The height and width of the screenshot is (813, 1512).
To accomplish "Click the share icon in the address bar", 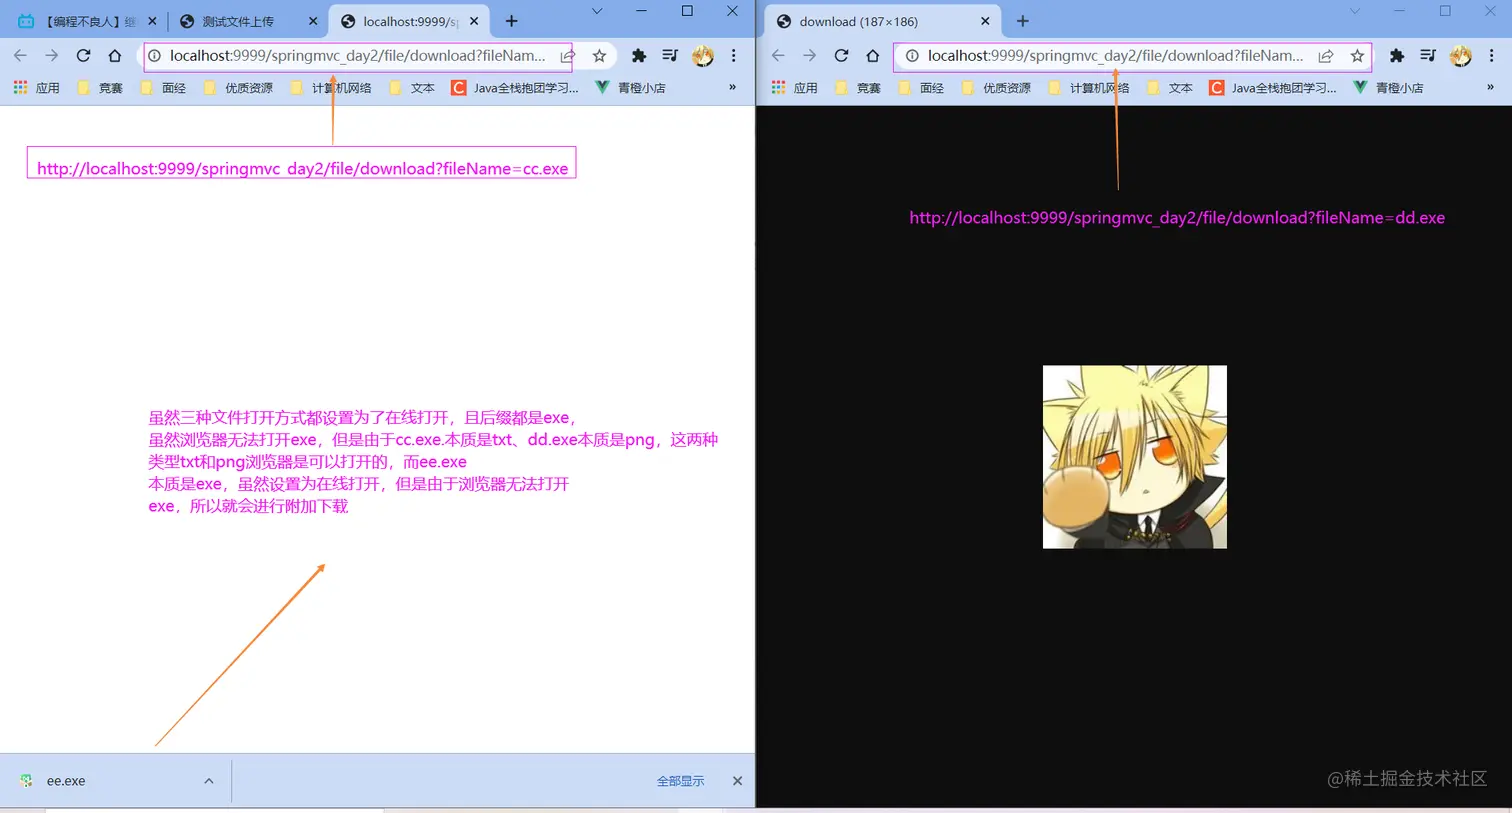I will point(567,56).
